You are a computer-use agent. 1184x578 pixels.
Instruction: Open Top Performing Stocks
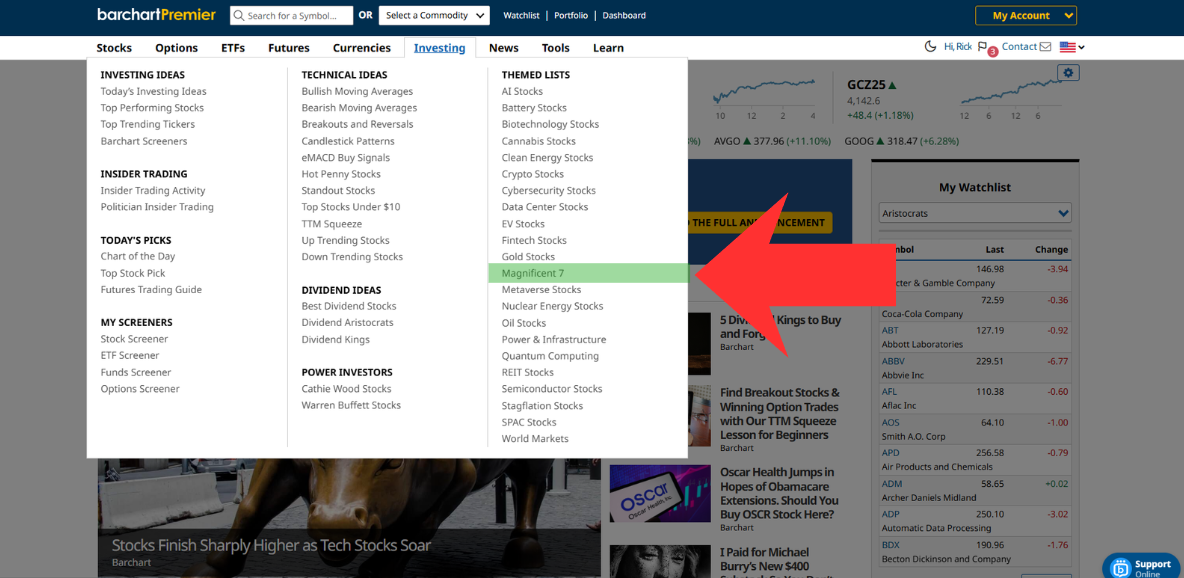point(152,108)
